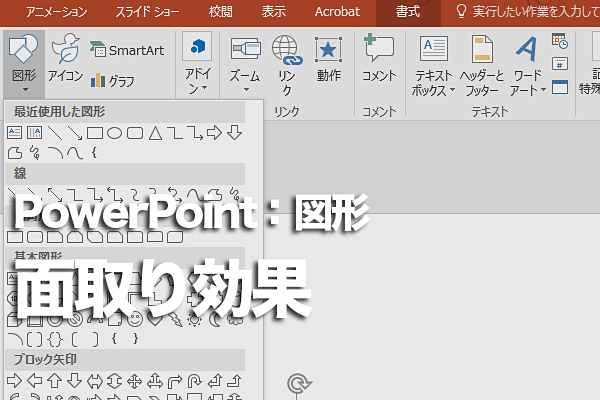Insert a SmartArt graphic
Image resolution: width=600 pixels, height=400 pixels.
pyautogui.click(x=127, y=50)
